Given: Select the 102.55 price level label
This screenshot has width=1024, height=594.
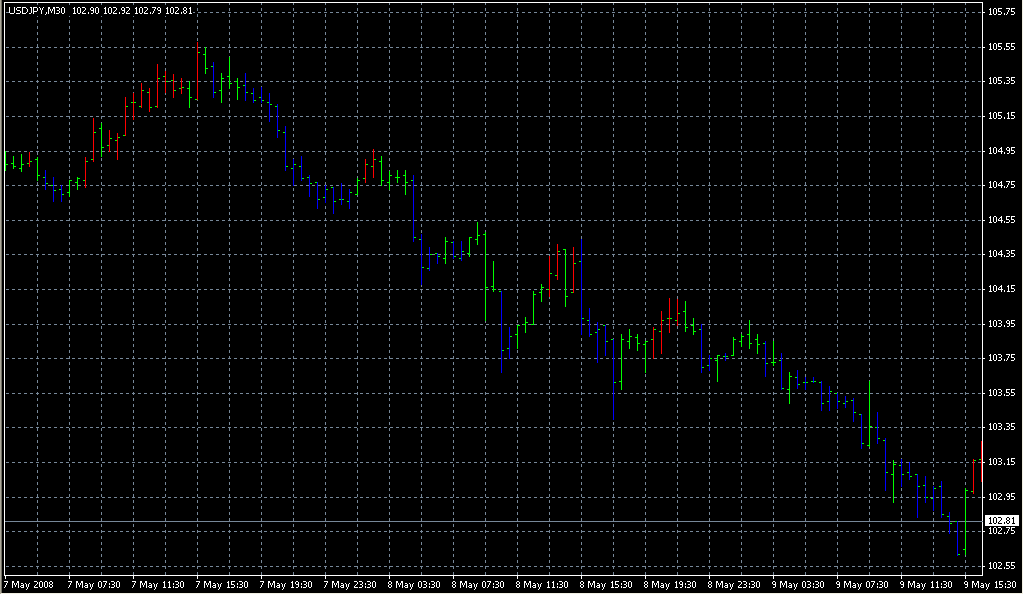Looking at the screenshot, I should click(1001, 566).
